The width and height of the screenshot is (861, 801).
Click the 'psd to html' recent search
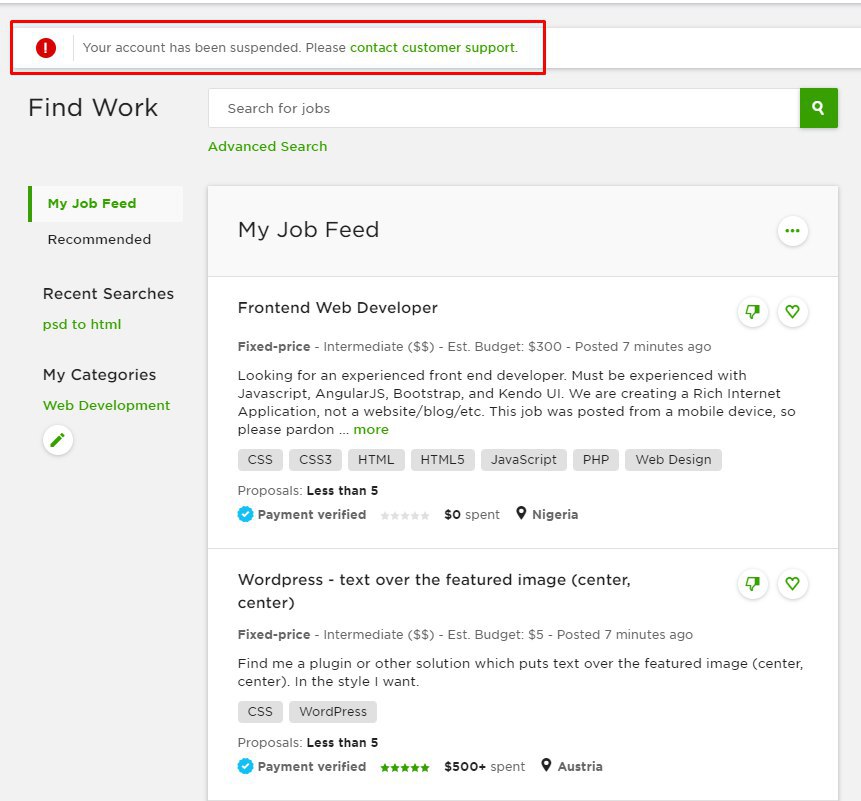[82, 324]
